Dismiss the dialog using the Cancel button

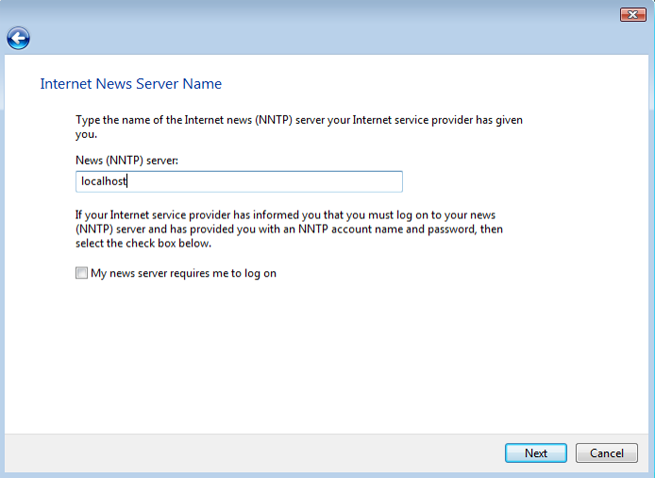[x=606, y=453]
